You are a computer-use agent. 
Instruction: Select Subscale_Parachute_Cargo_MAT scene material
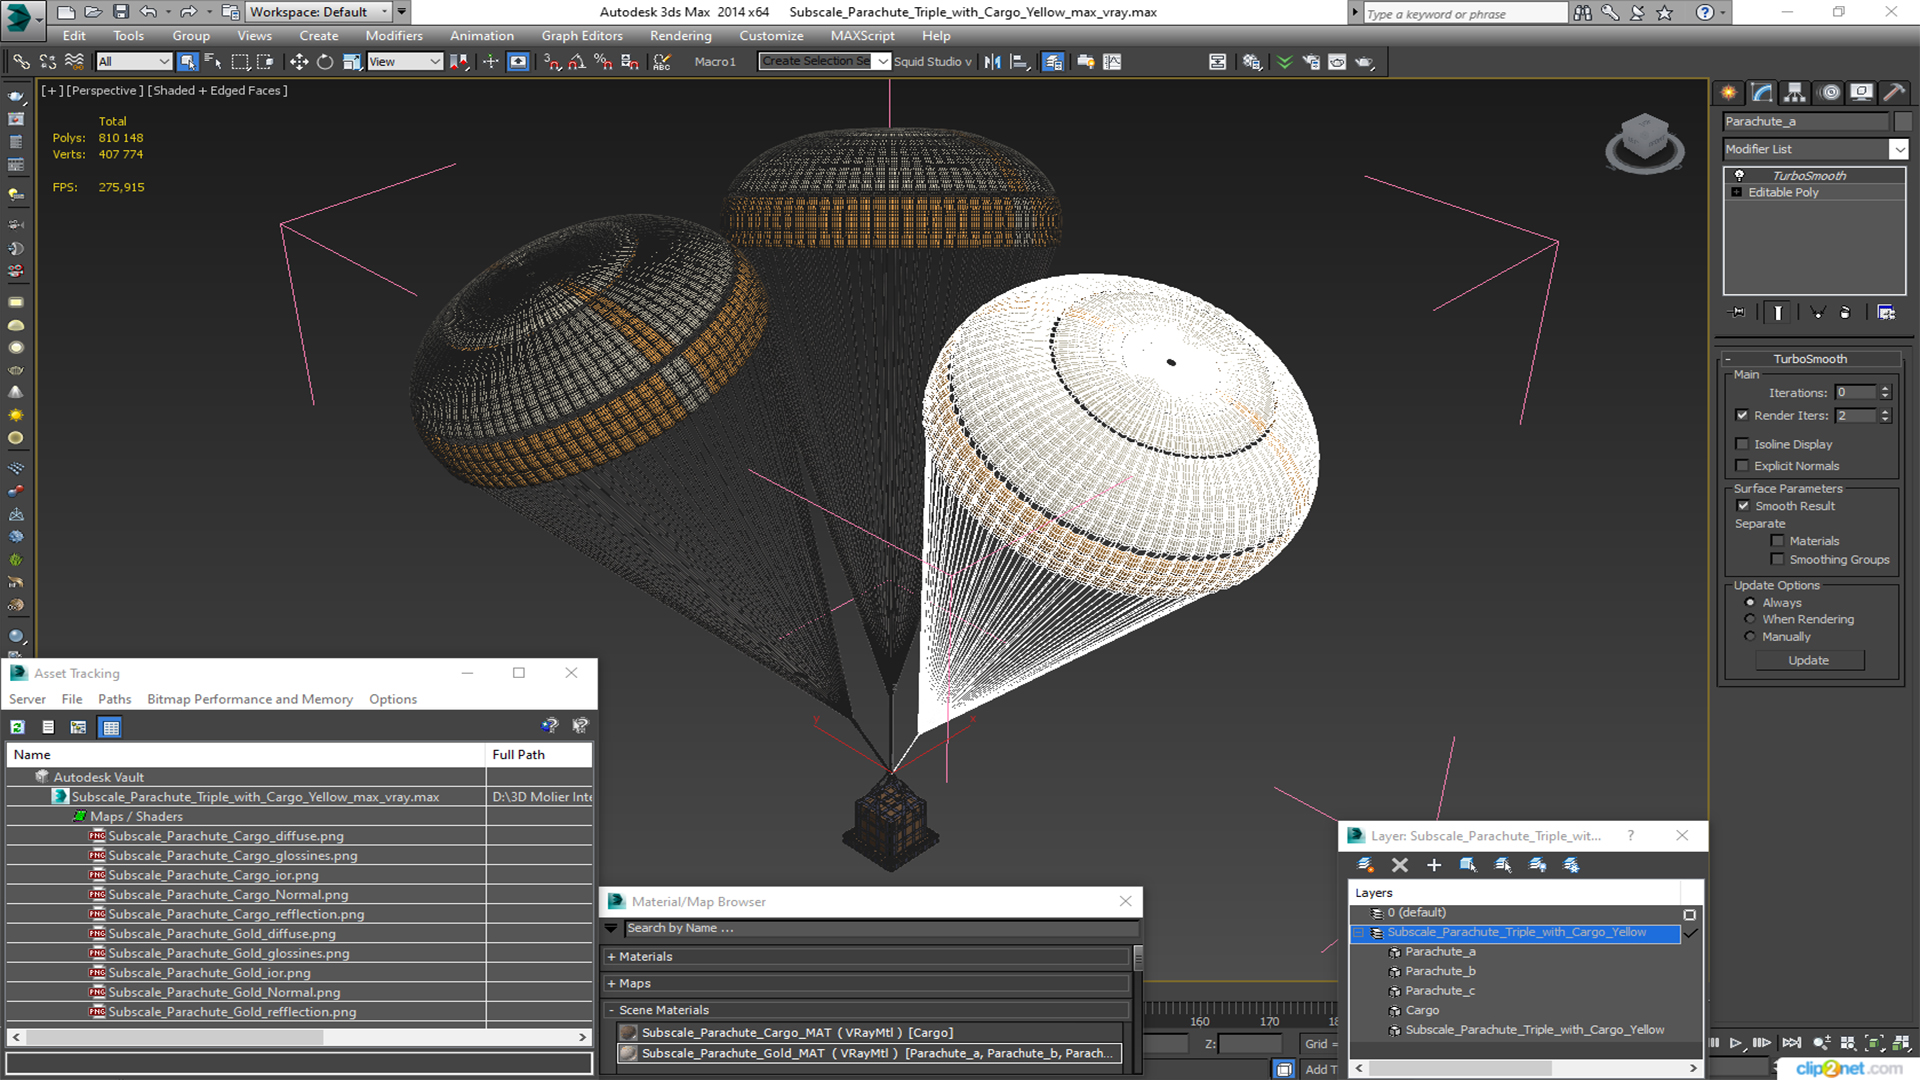[868, 1032]
